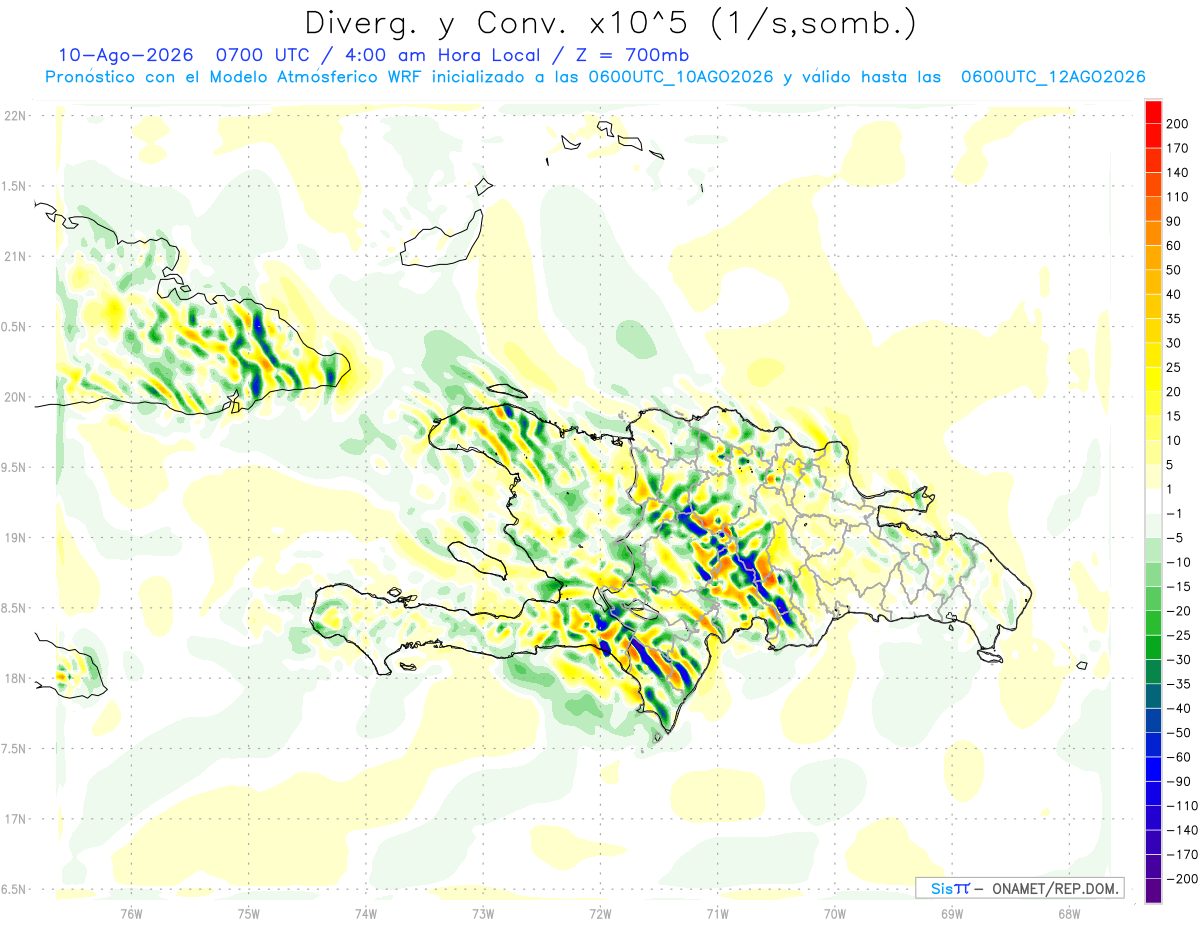1200x927 pixels.
Task: Click the '71W' longitude label
Action: click(717, 913)
